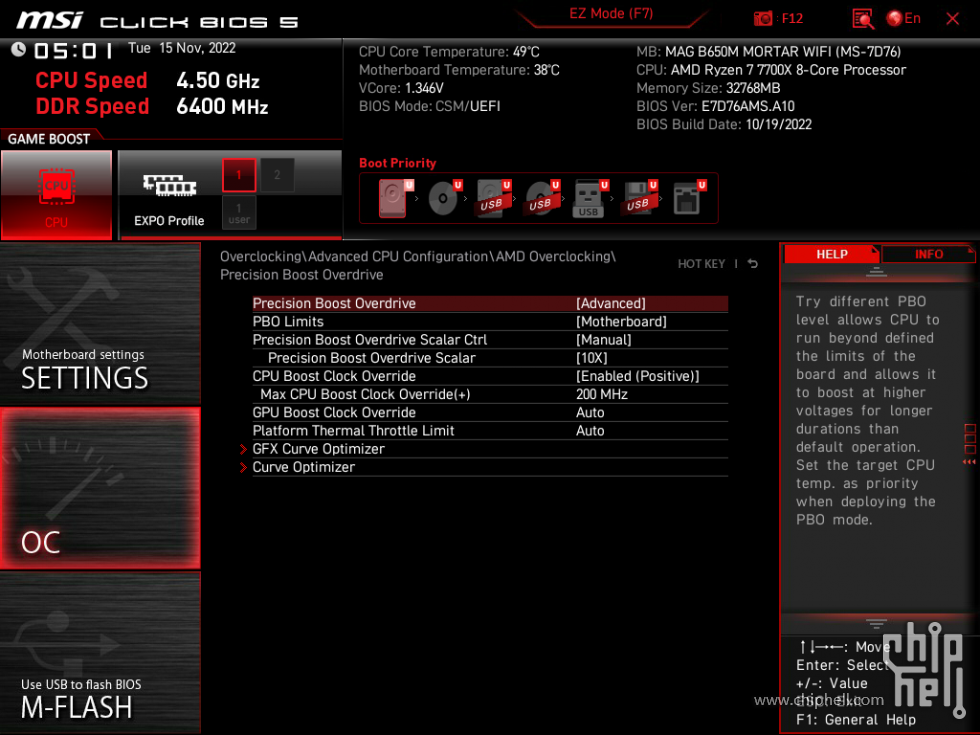Select the hard disk boot priority device
The height and width of the screenshot is (735, 980).
click(395, 198)
